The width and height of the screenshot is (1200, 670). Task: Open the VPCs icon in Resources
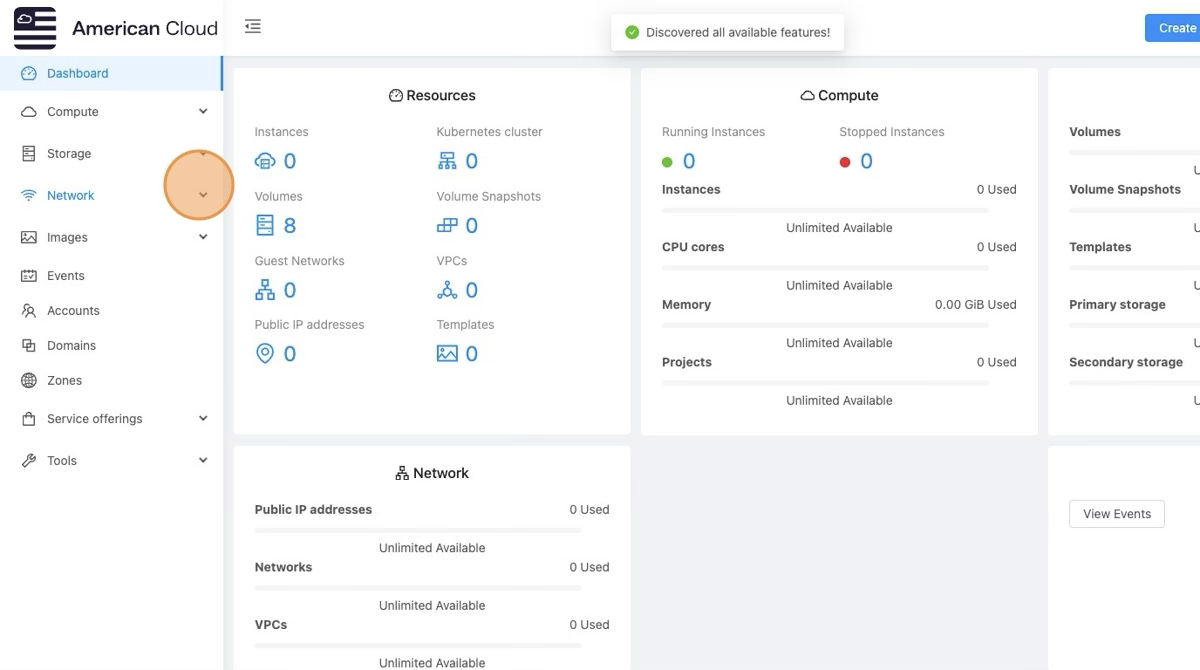447,290
